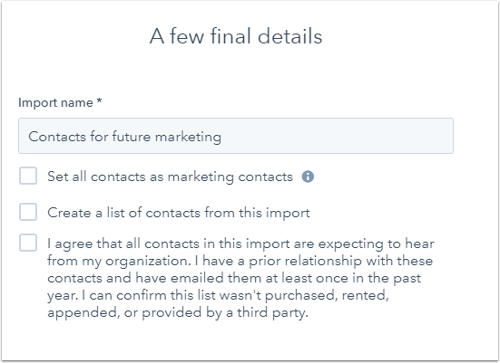Check the agreement checkbox about contacts expecting emails
500x363 pixels.
coord(28,243)
